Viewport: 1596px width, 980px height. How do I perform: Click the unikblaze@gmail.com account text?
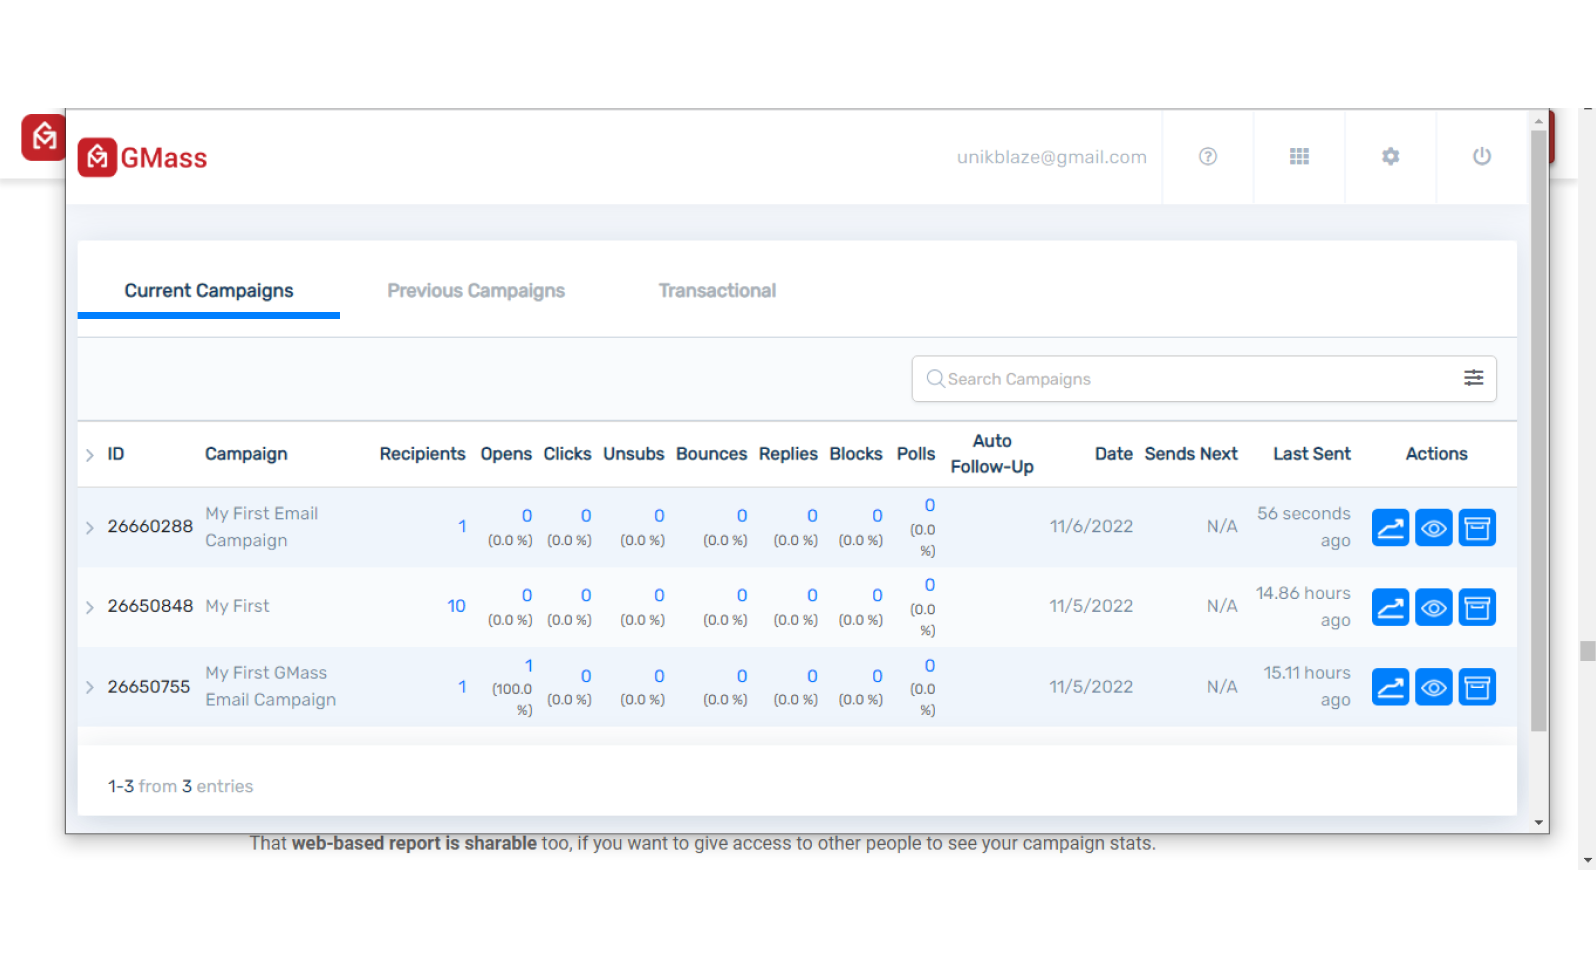pos(1051,157)
